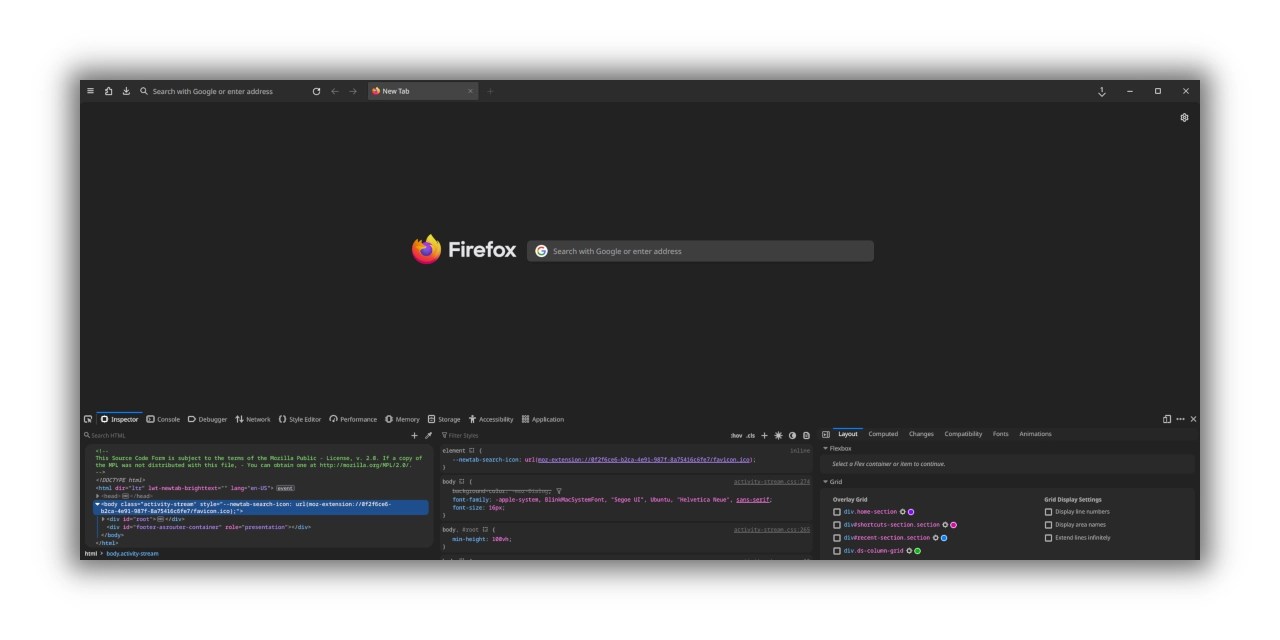Close the developer tools
The width and height of the screenshot is (1280, 640).
point(1193,419)
